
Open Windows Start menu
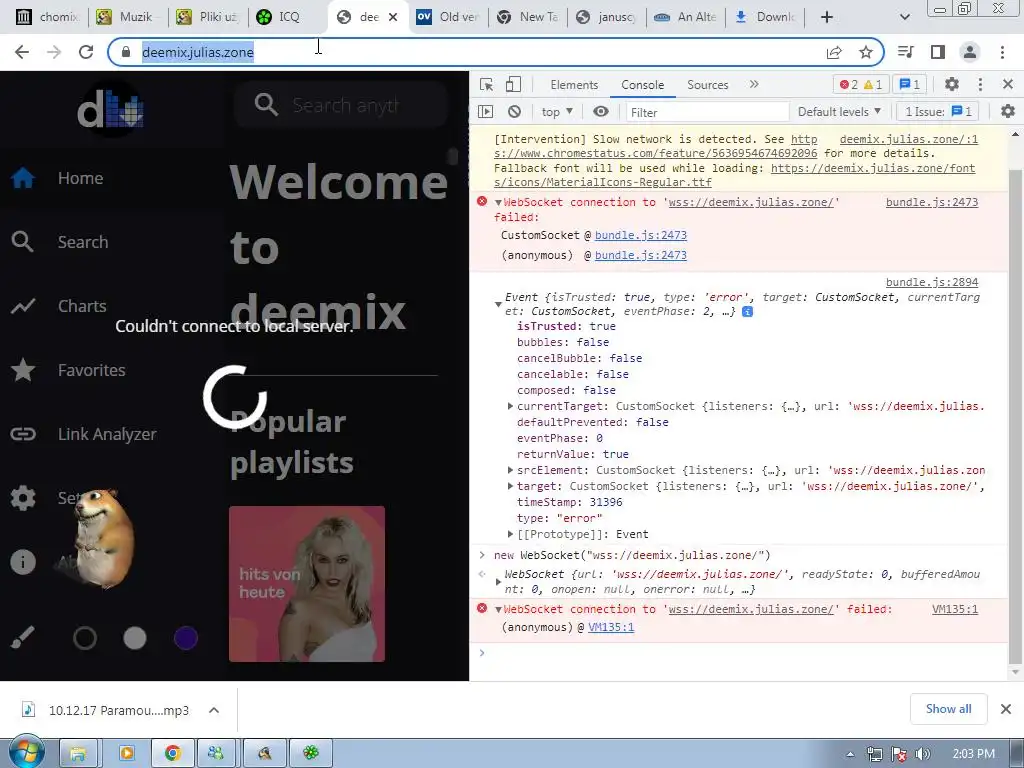click(25, 753)
